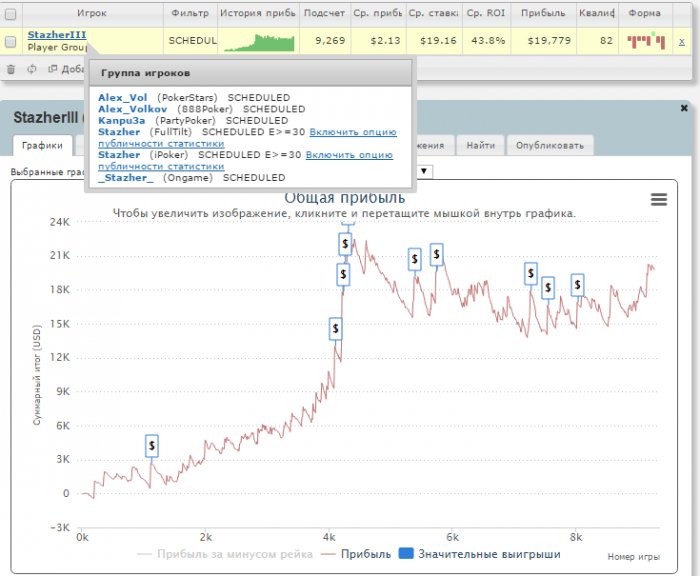700x576 pixels.
Task: Sort by the 'Ср. ROI' column header
Action: (482, 15)
